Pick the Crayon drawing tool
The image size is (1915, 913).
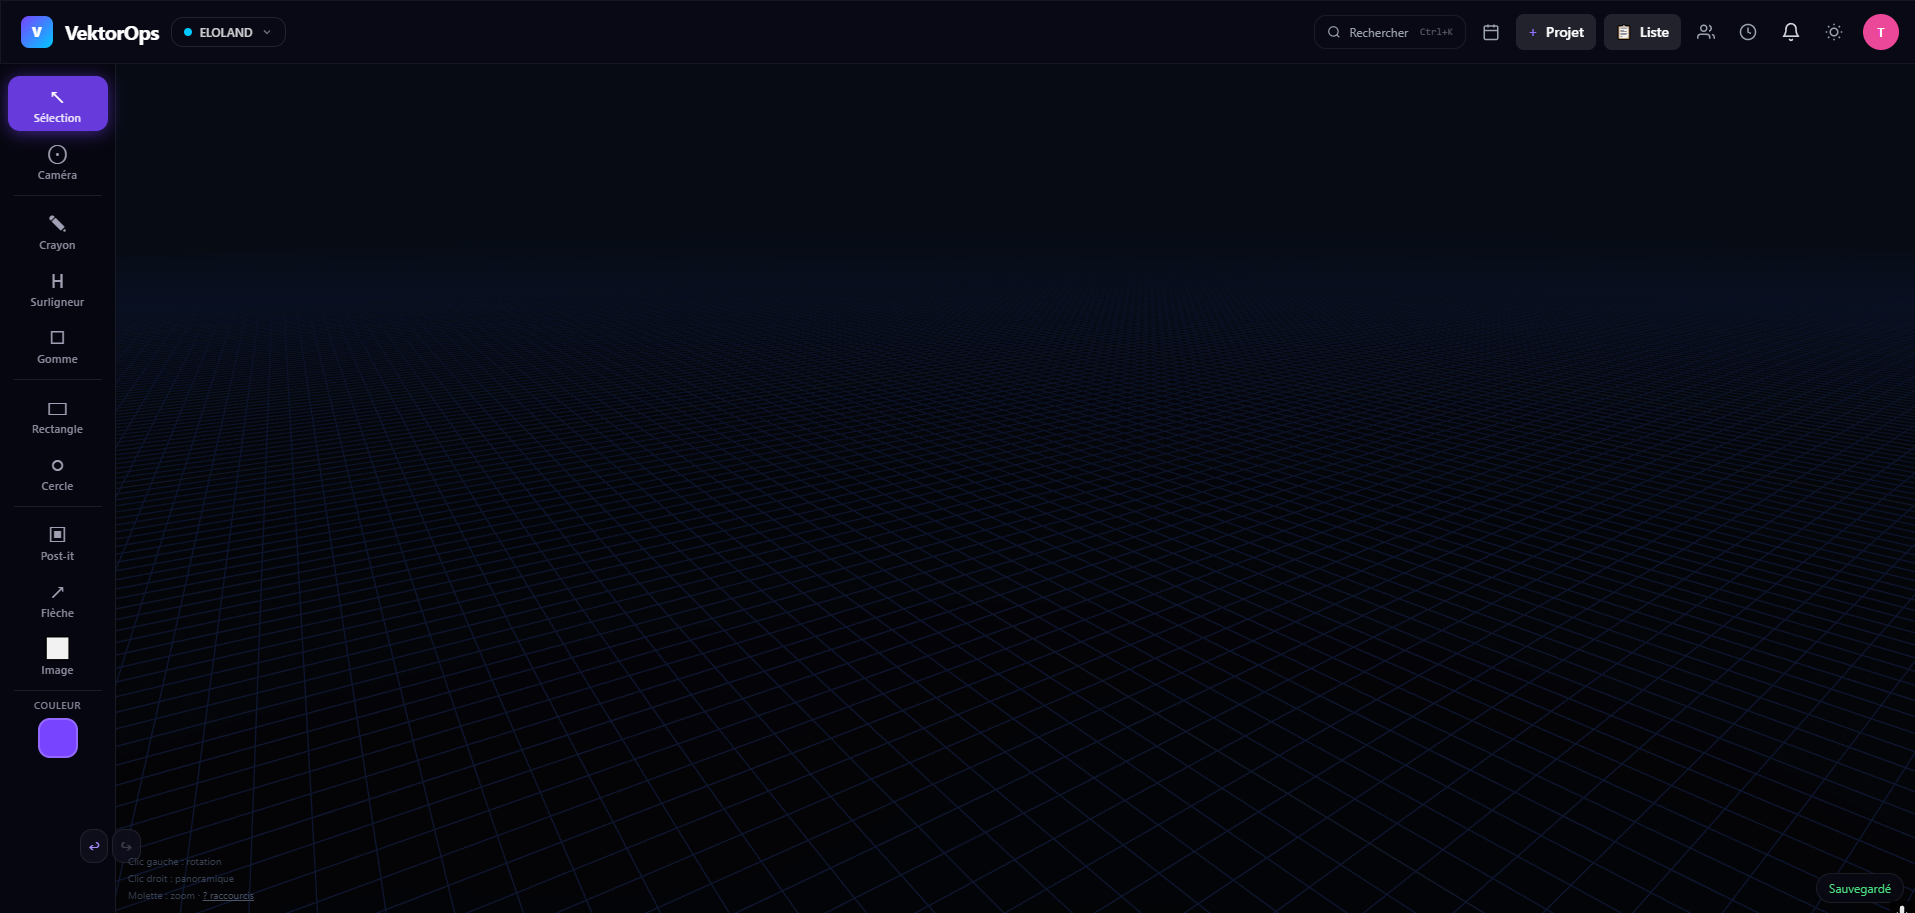(x=58, y=232)
